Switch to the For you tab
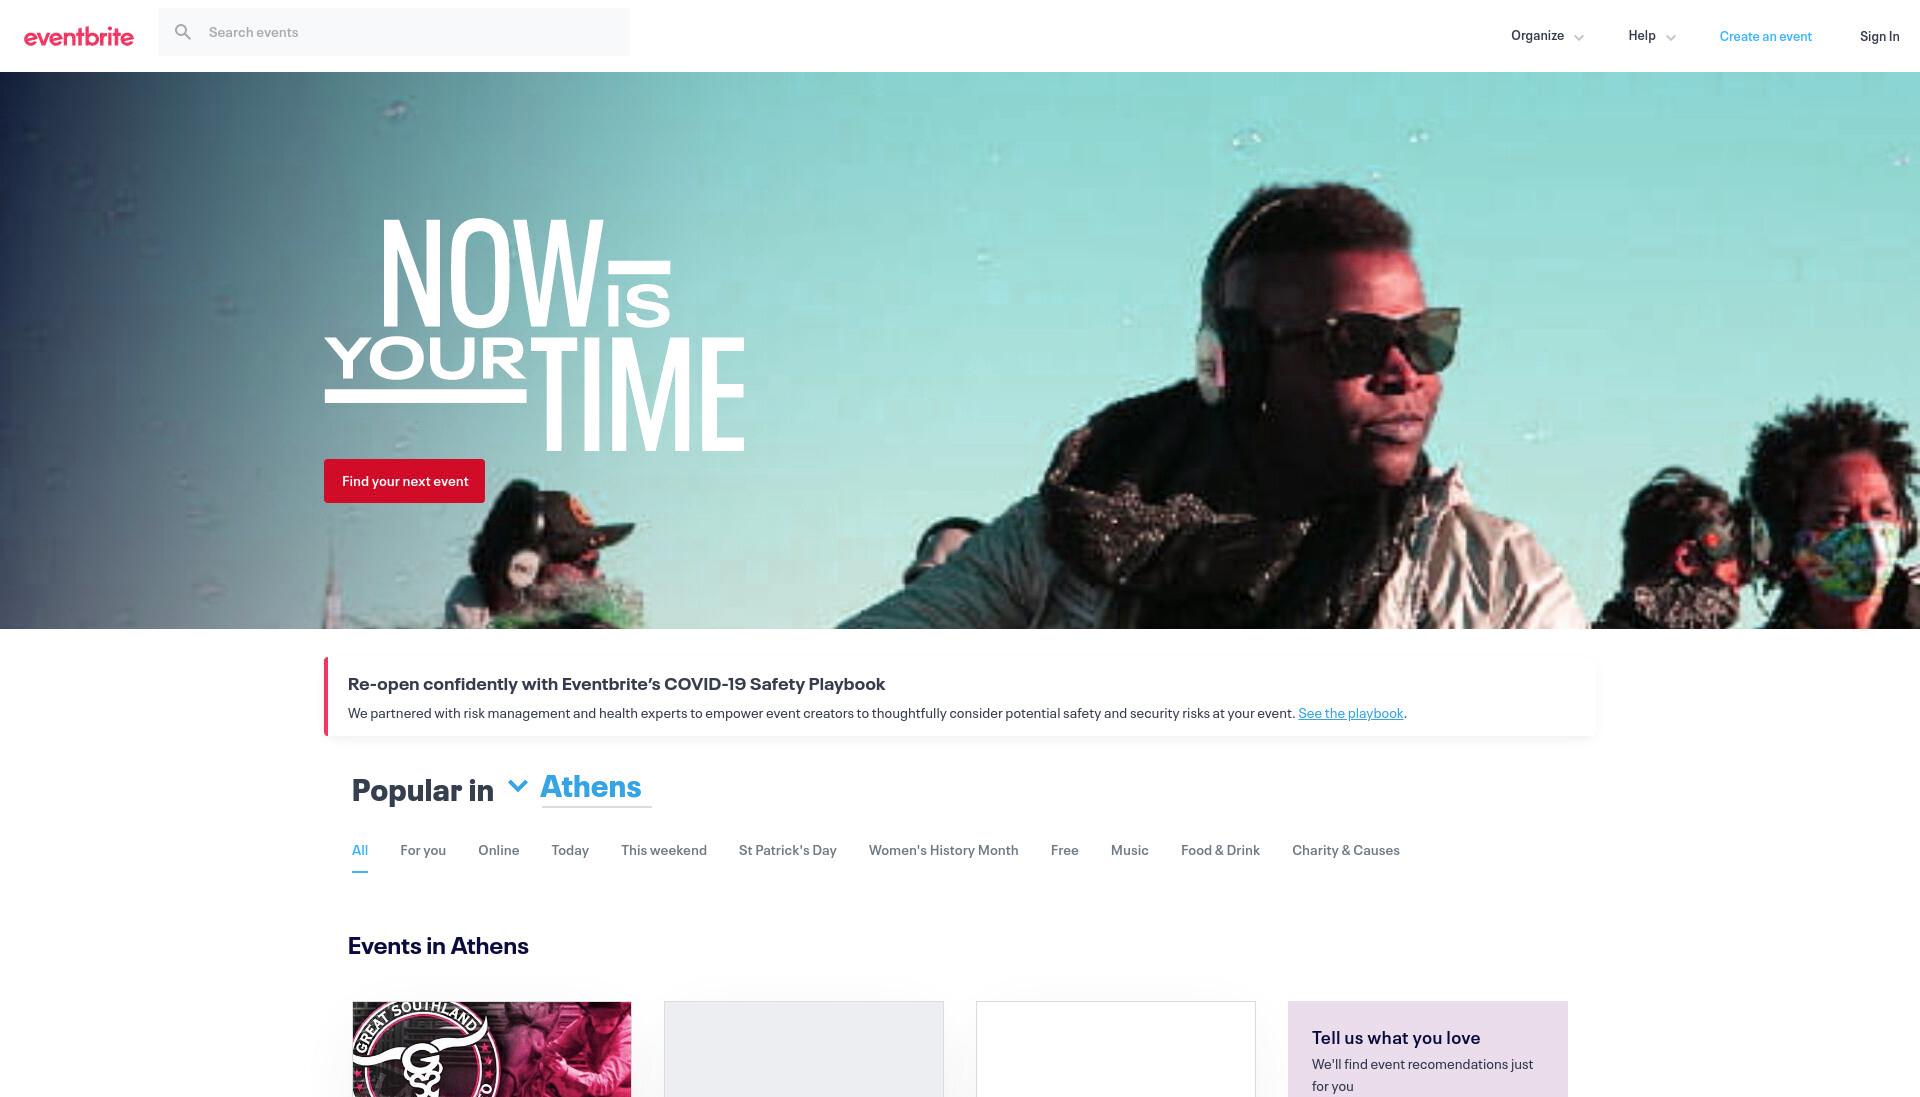Screen dimensions: 1920x1097 click(x=423, y=850)
